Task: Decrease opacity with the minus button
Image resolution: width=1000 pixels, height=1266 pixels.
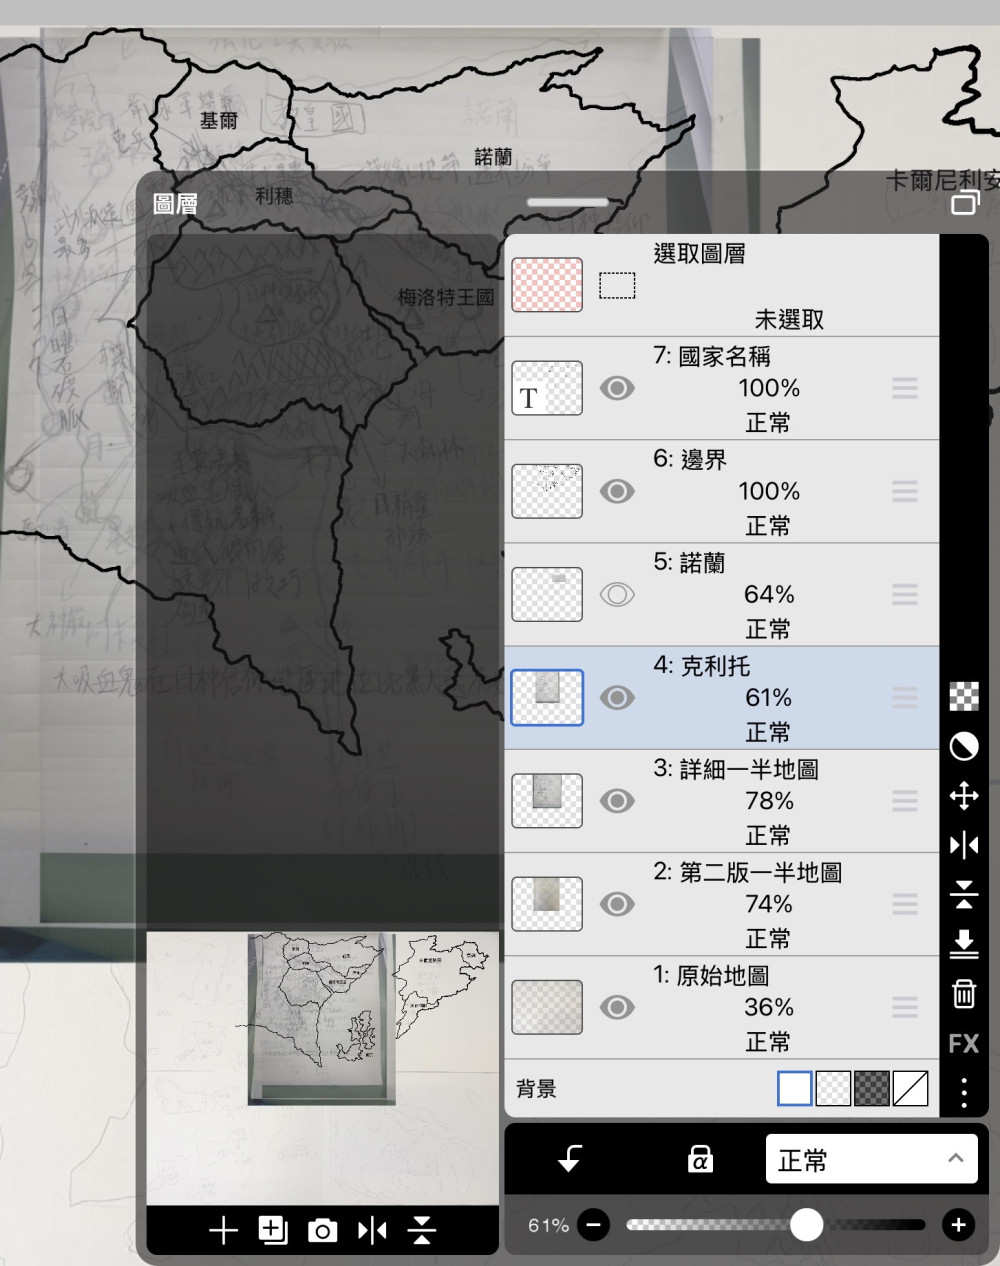Action: pyautogui.click(x=594, y=1225)
